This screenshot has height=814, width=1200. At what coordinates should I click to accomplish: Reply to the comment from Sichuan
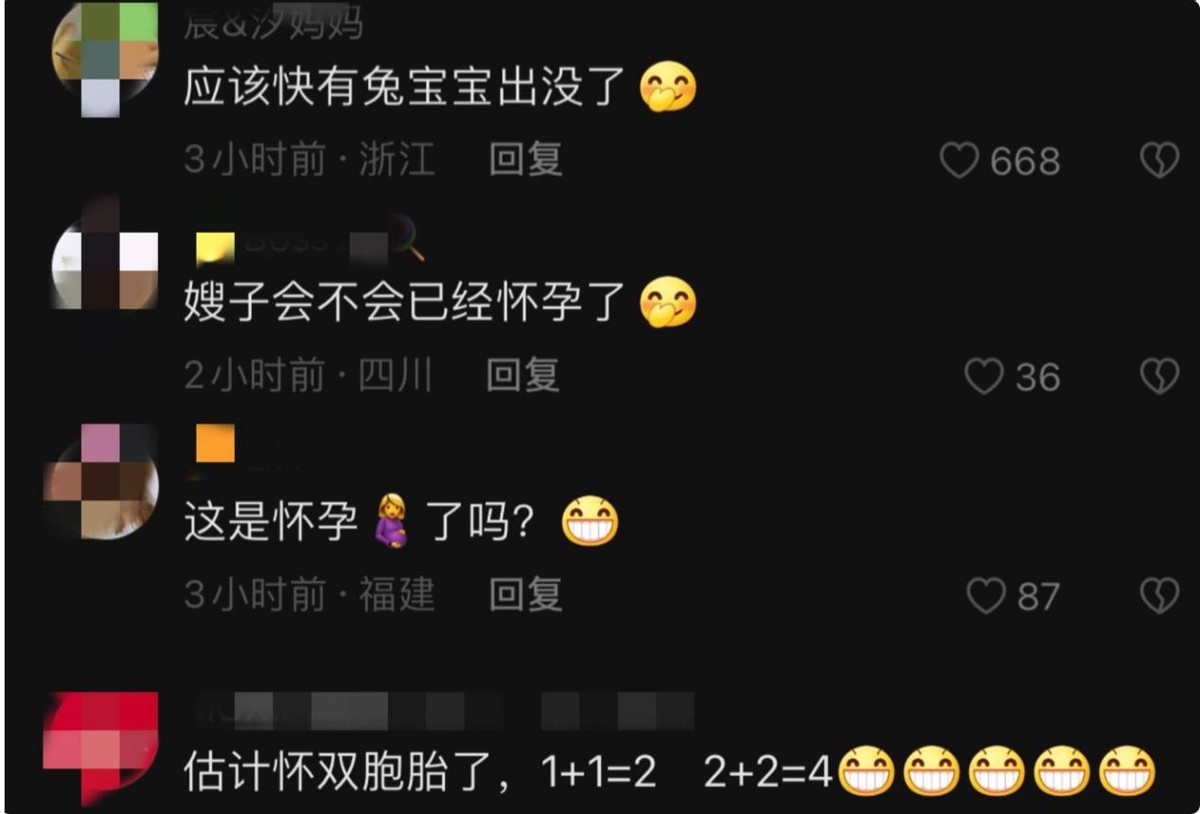pos(523,376)
